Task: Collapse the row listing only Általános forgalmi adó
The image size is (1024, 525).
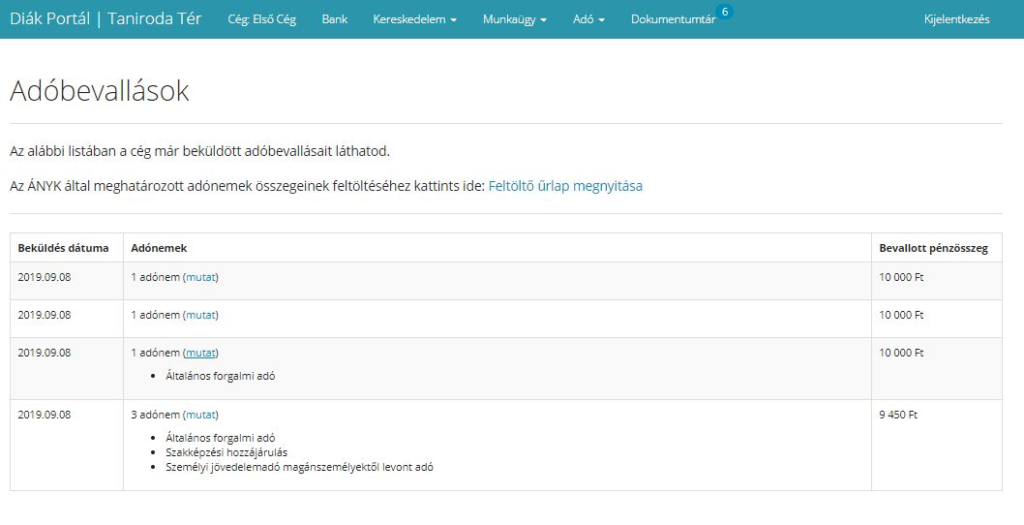Action: pos(201,353)
